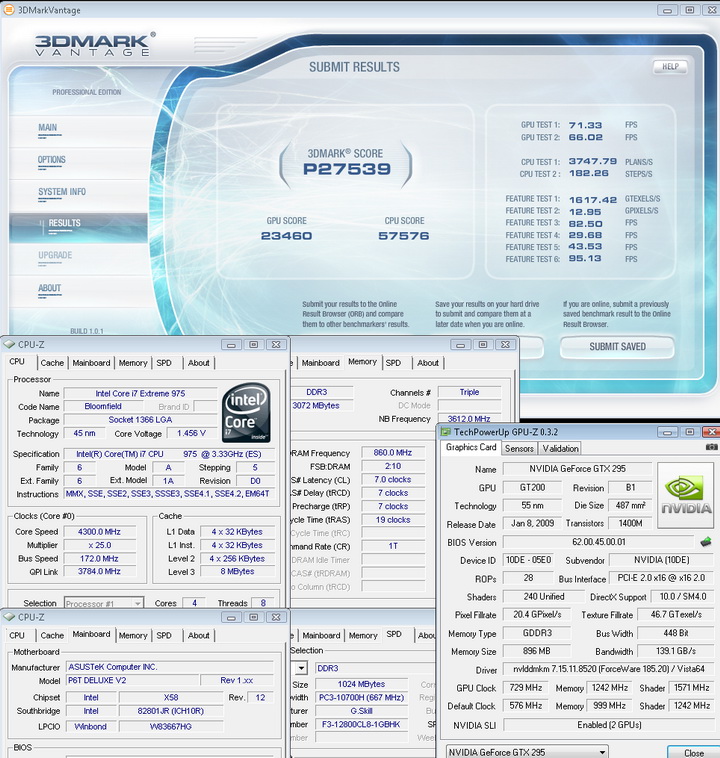720x758 pixels.
Task: Open GPU selector dropdown at GPU-Z bottom
Action: (x=602, y=752)
